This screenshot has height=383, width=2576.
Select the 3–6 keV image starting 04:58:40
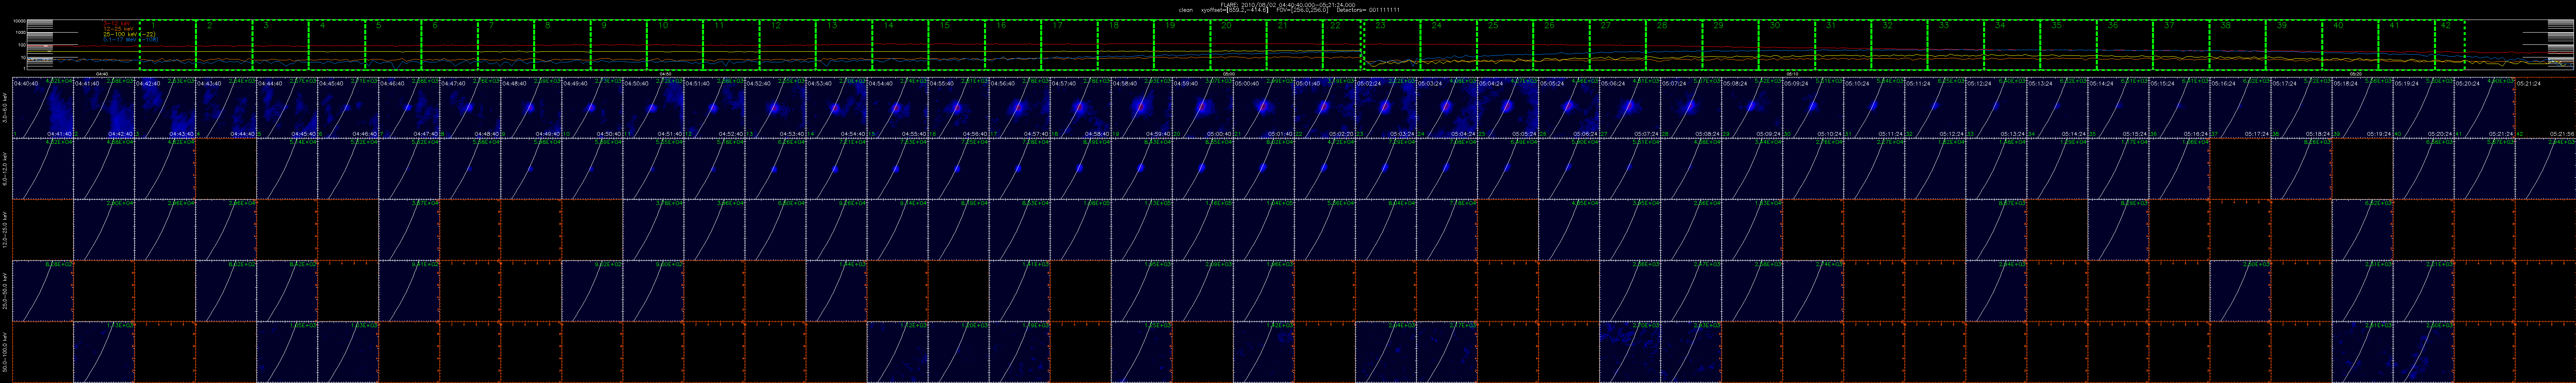[x=1141, y=108]
